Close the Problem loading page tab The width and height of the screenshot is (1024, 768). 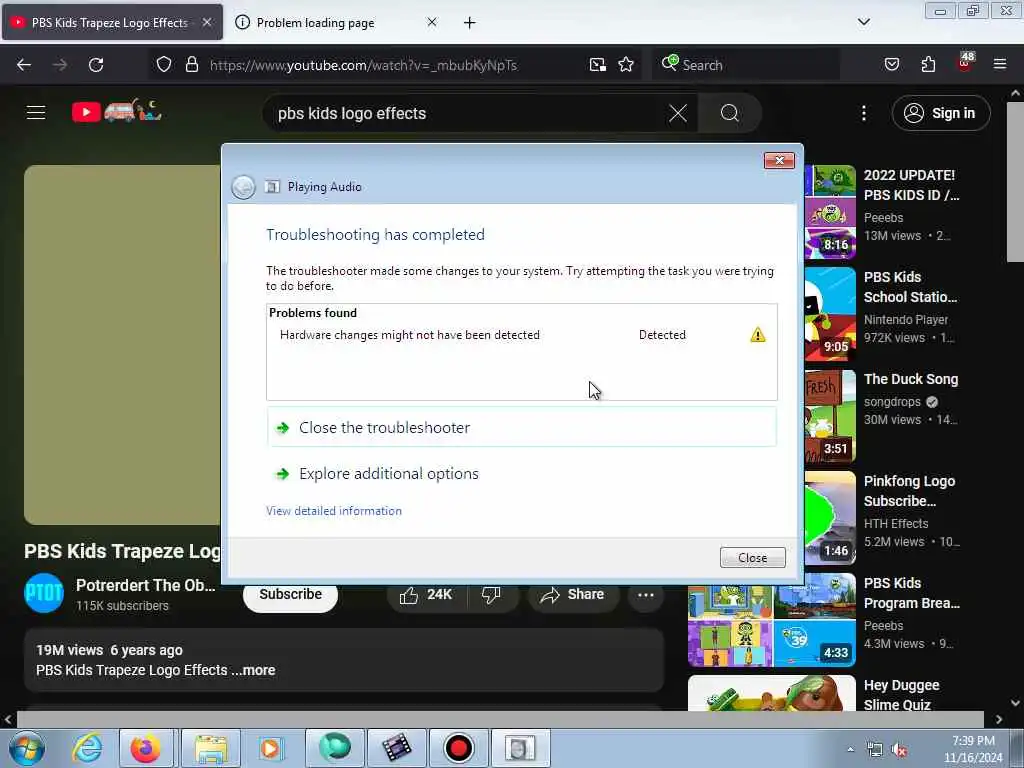click(x=432, y=22)
